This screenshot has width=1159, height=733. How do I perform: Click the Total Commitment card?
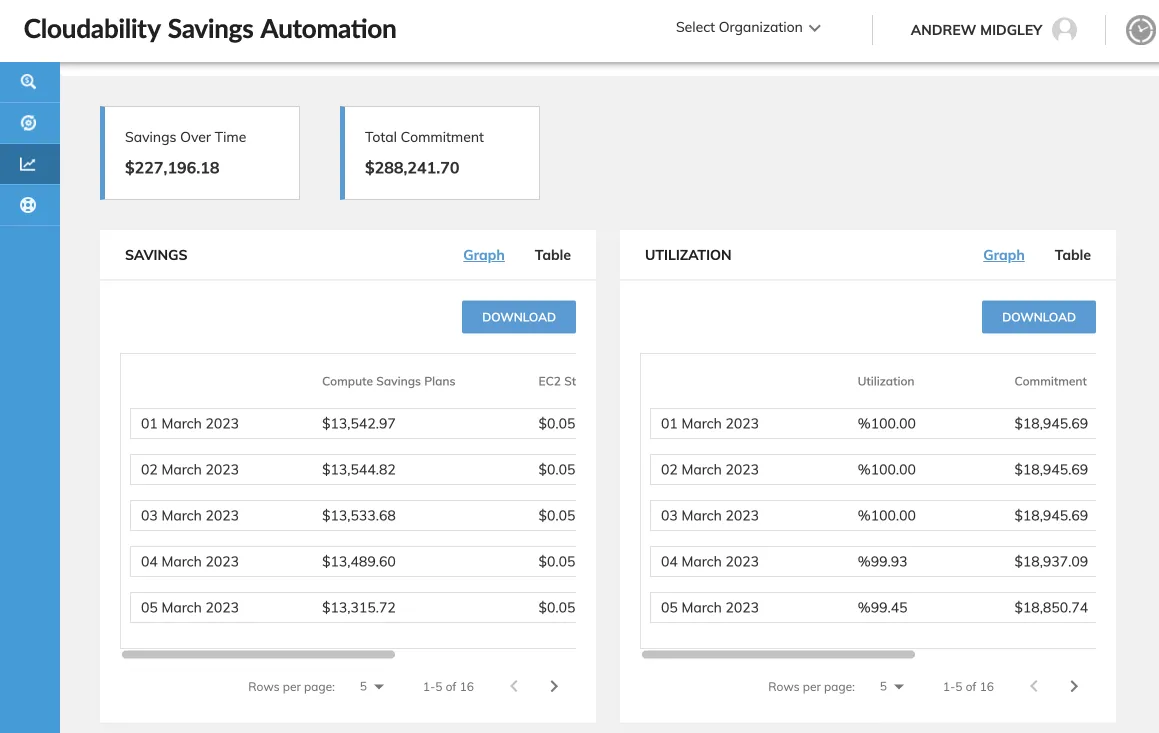(440, 153)
